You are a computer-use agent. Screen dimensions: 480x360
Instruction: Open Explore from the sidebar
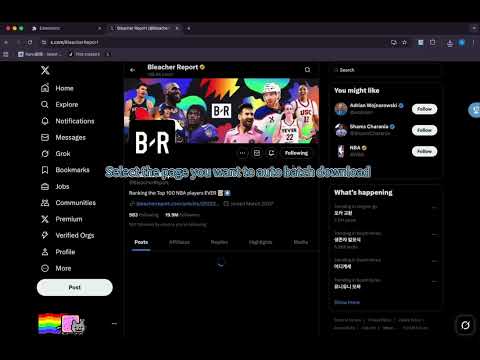59,104
